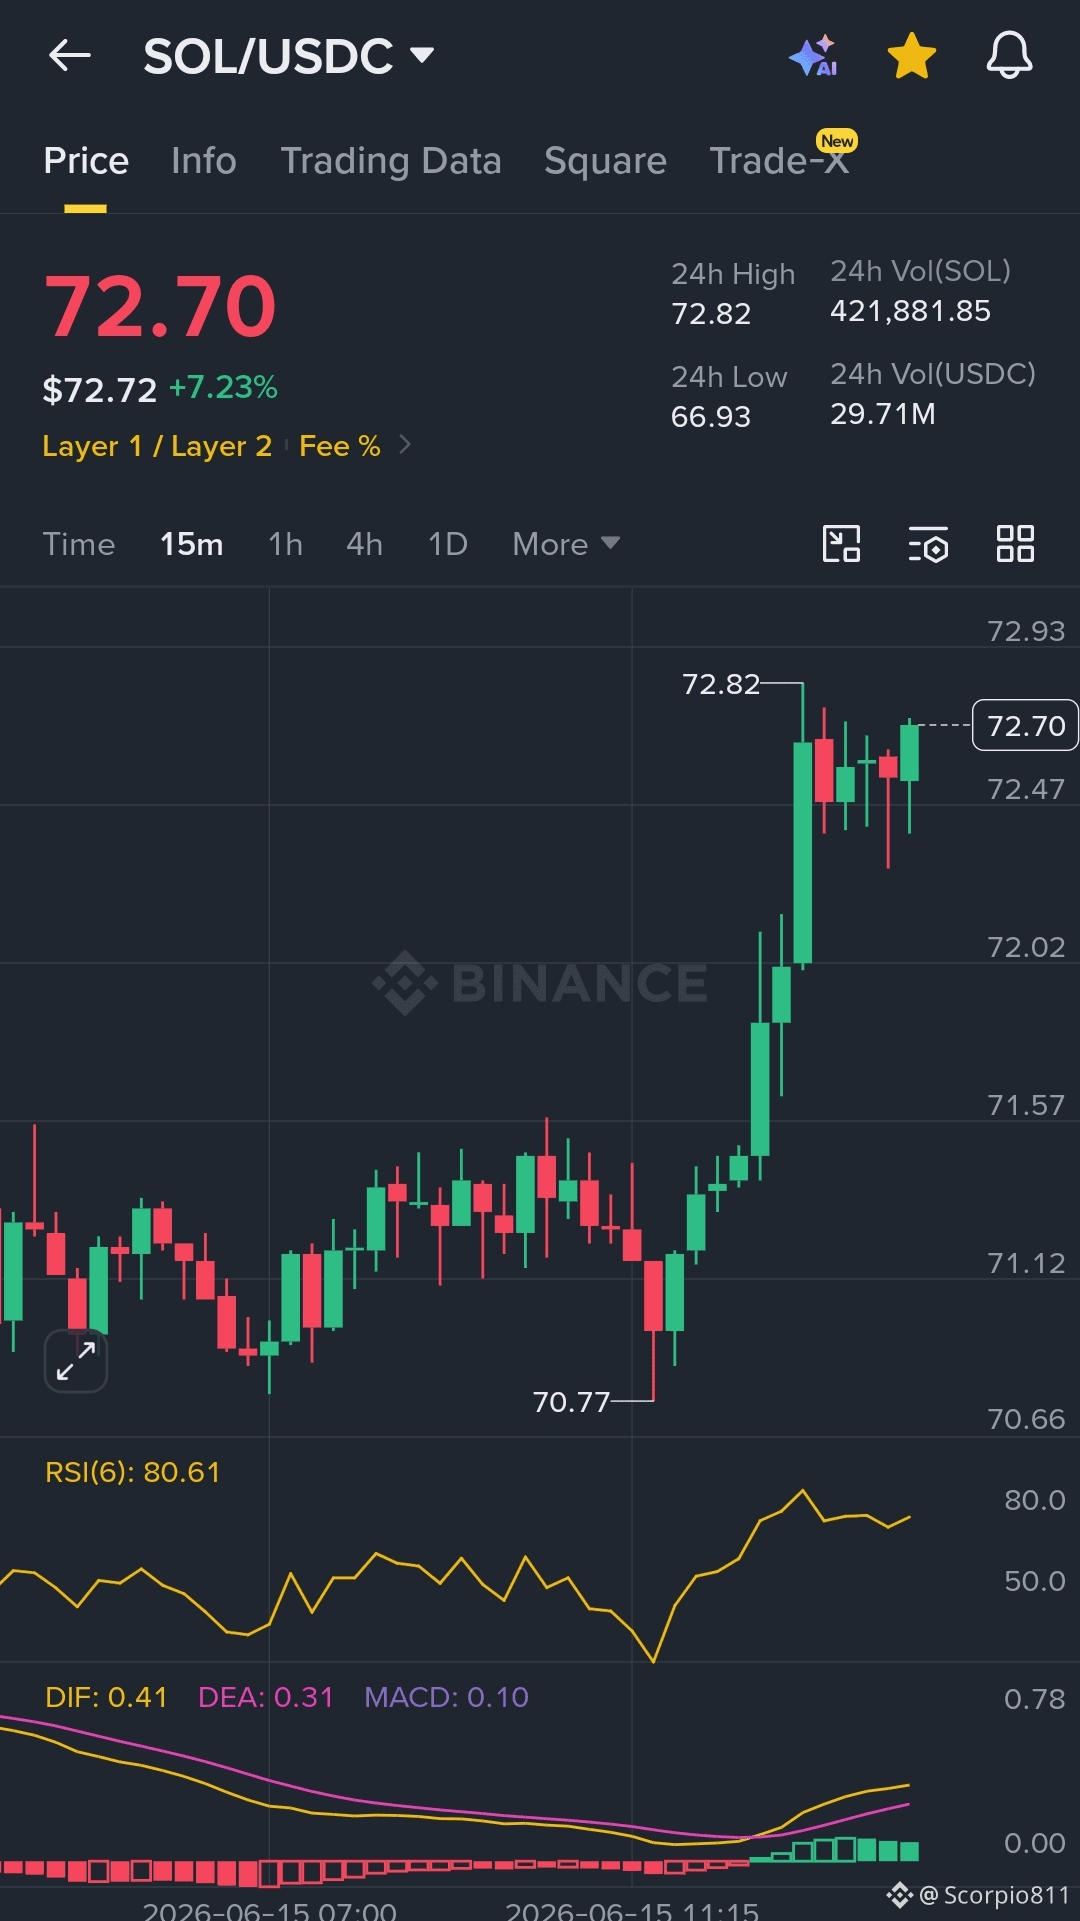The height and width of the screenshot is (1921, 1080).
Task: Tap the DEA: 0.31 label
Action: point(266,1697)
